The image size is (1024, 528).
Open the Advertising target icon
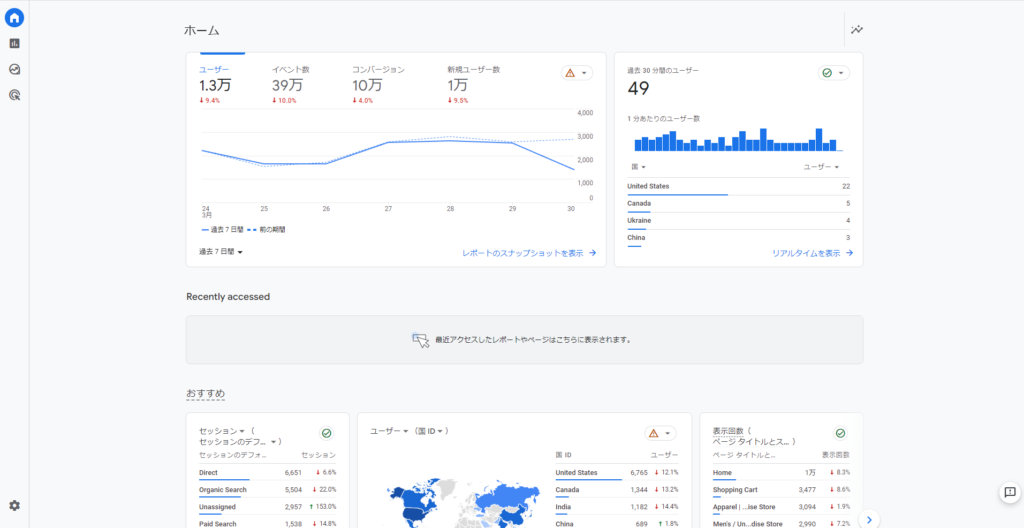click(x=14, y=95)
